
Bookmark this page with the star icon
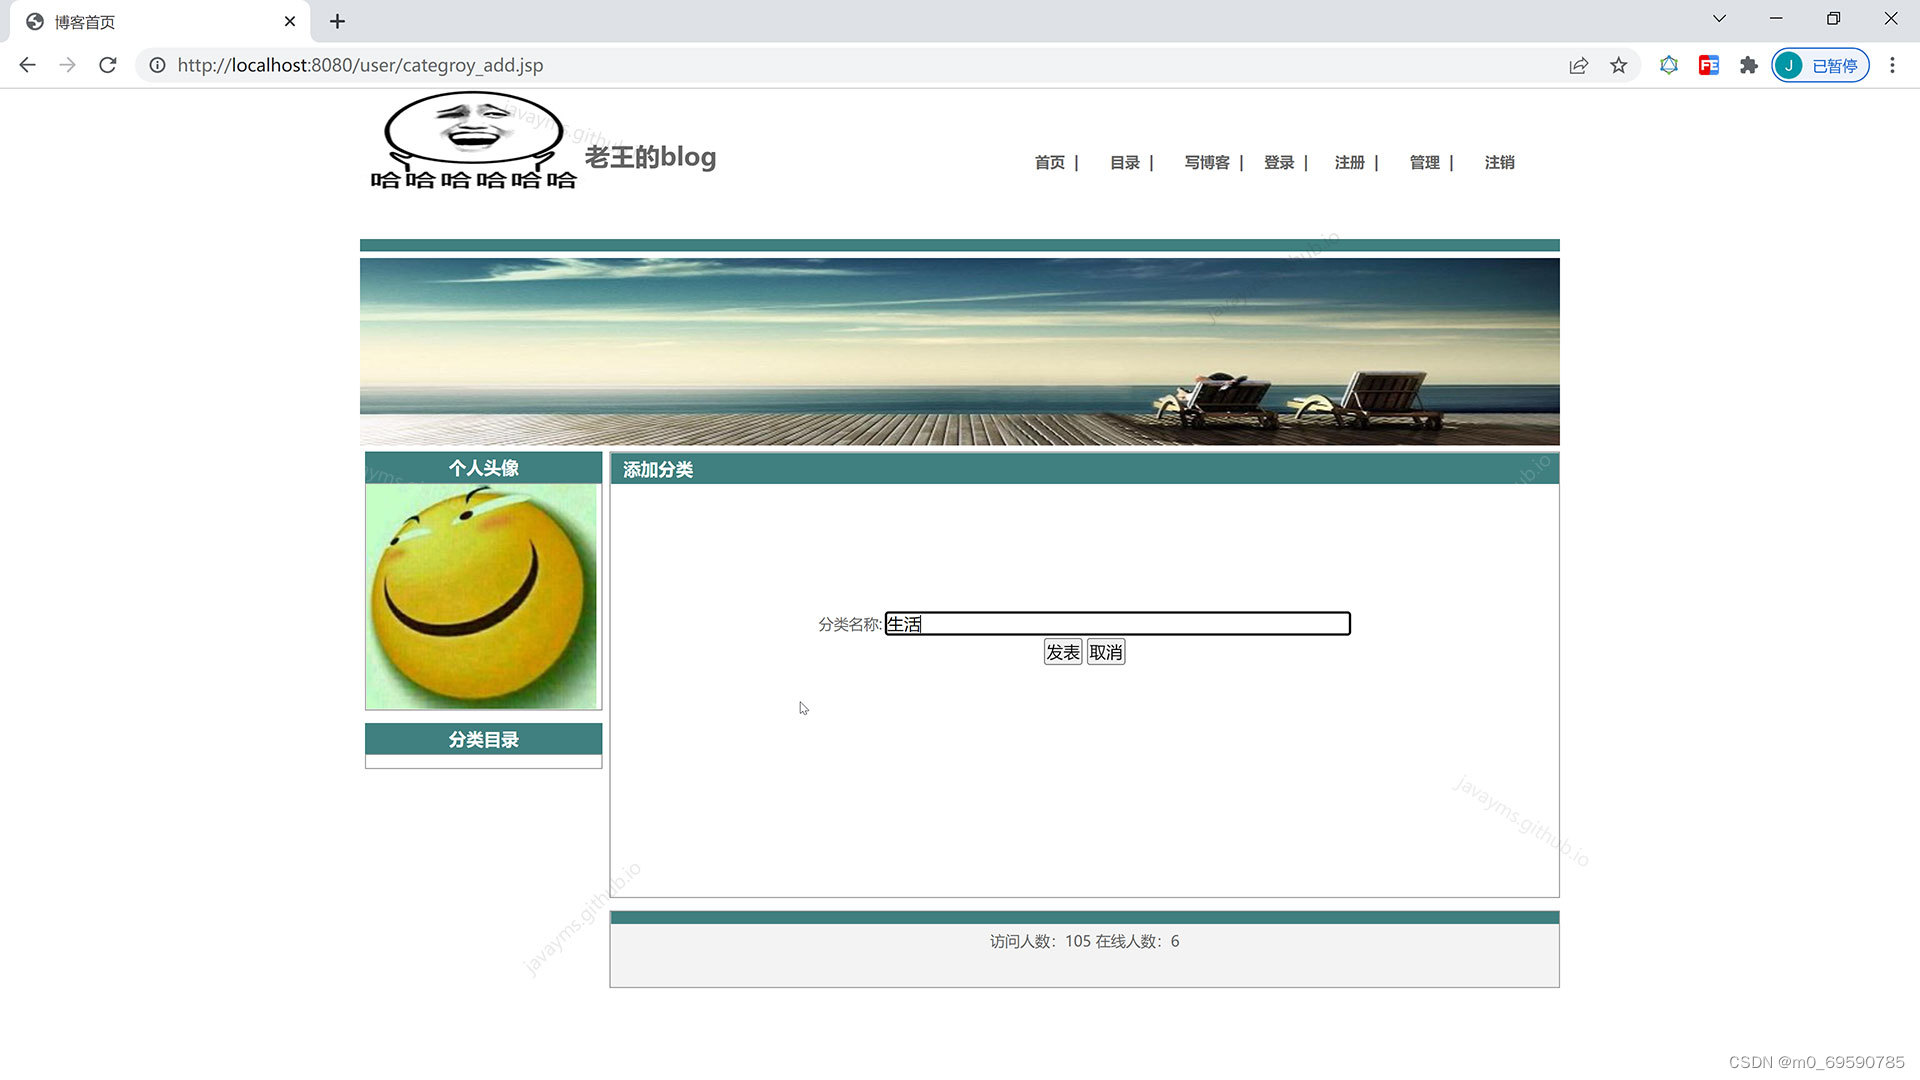[1618, 65]
